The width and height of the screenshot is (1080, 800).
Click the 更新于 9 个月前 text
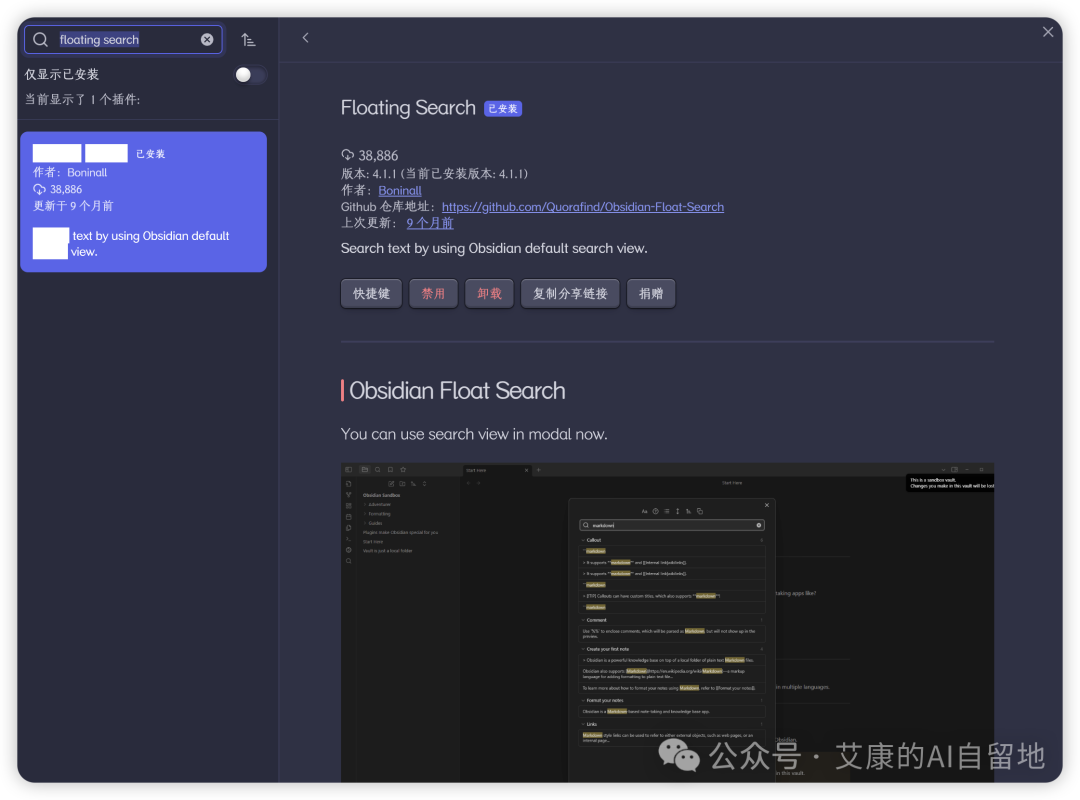tap(73, 206)
